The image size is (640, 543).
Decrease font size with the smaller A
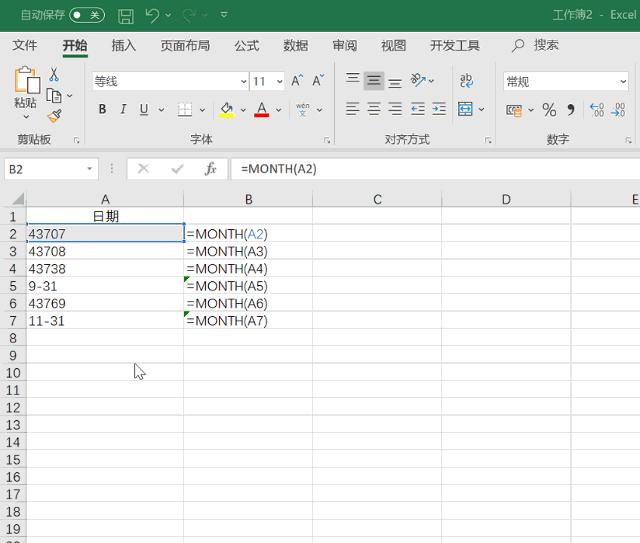(318, 80)
